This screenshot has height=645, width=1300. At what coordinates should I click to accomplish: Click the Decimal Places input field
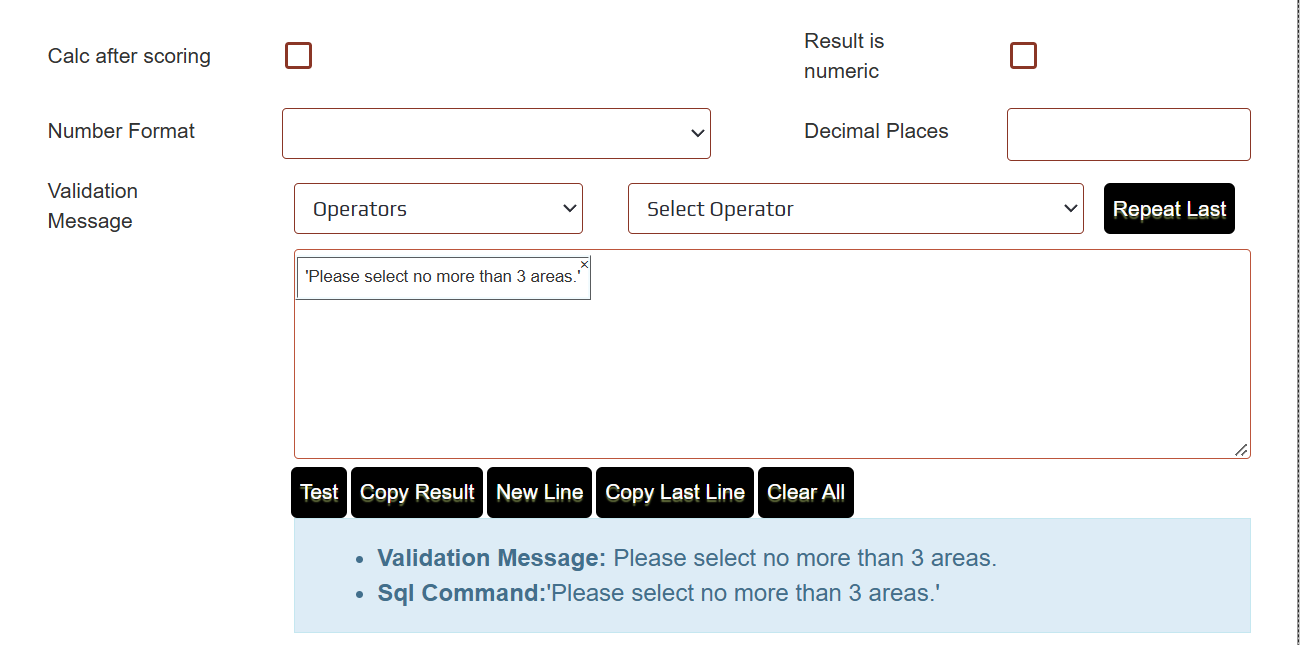pyautogui.click(x=1128, y=134)
